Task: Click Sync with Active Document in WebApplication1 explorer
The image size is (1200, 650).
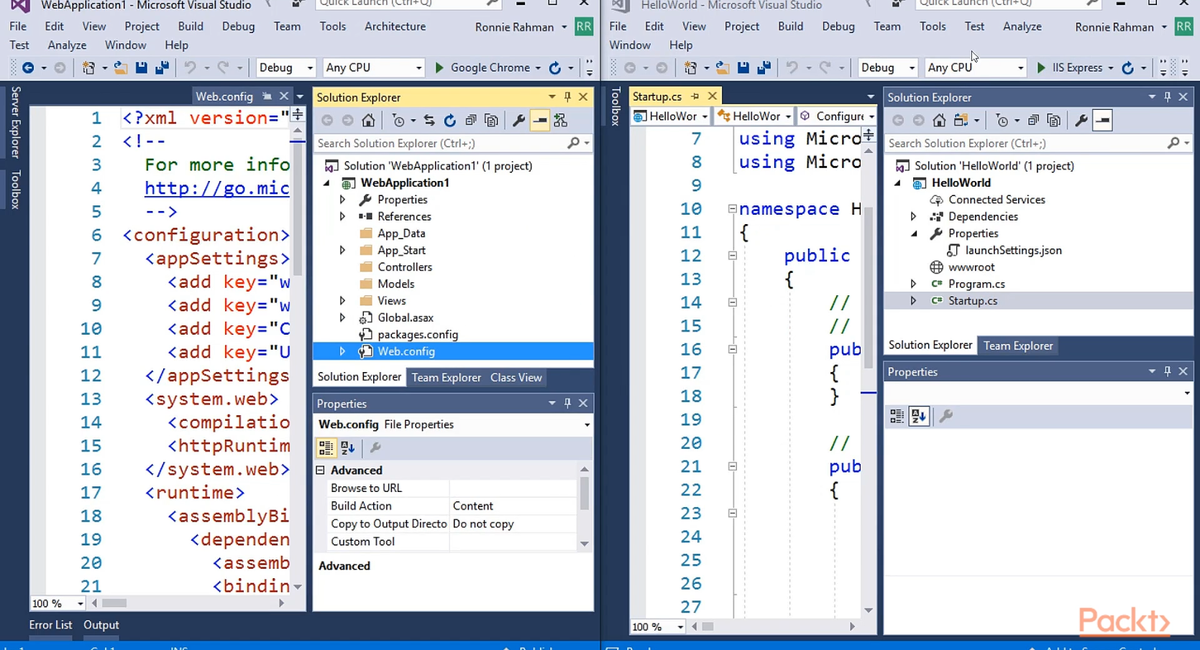Action: pos(429,121)
